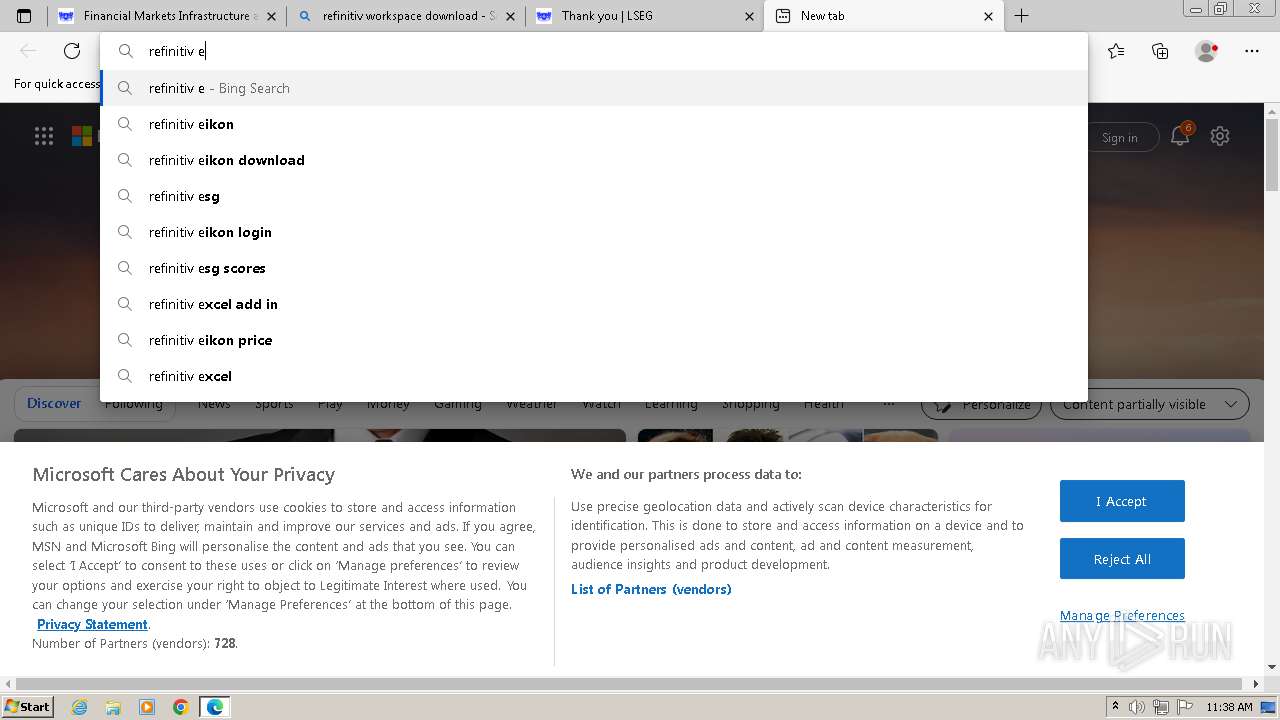This screenshot has width=1280, height=720.
Task: Show hidden system tray icons
Action: click(x=1115, y=707)
